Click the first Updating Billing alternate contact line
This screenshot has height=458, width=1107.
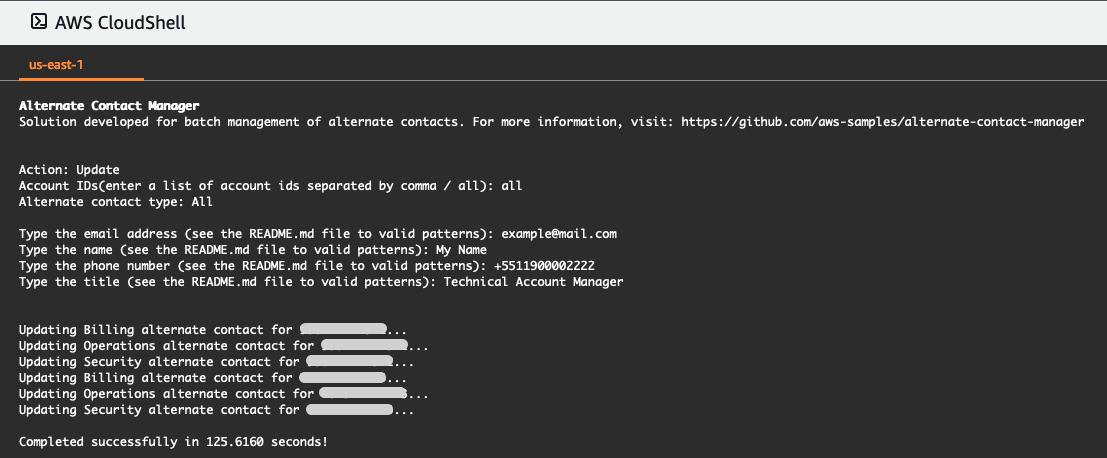pos(213,330)
